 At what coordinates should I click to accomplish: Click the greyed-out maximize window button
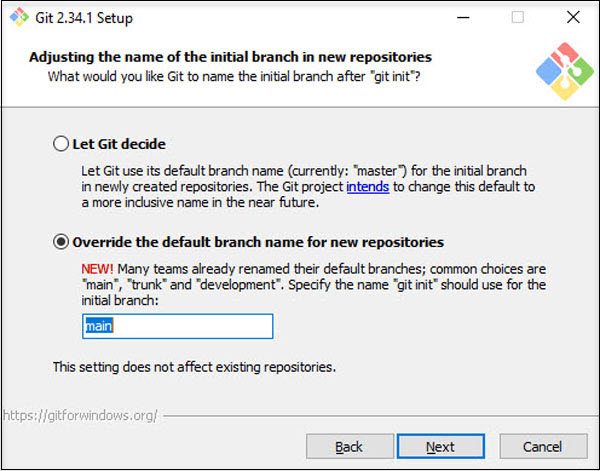click(517, 17)
